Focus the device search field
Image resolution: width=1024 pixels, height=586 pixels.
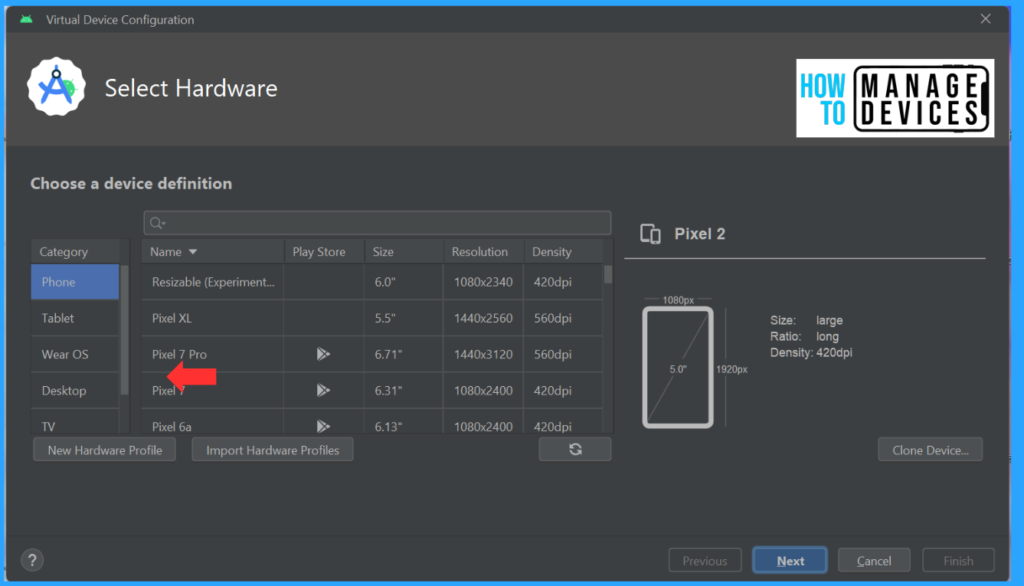tap(377, 223)
